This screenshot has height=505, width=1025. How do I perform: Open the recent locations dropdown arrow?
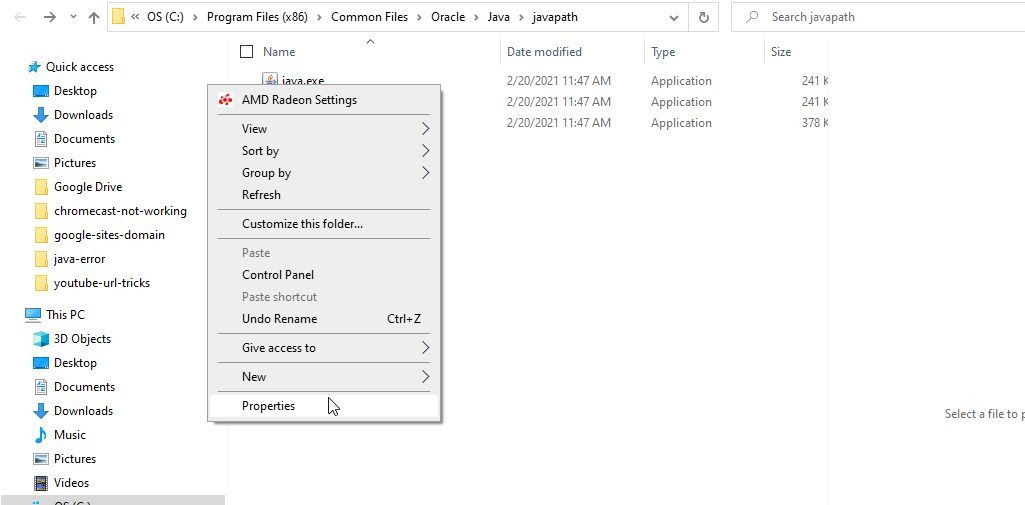[x=74, y=18]
